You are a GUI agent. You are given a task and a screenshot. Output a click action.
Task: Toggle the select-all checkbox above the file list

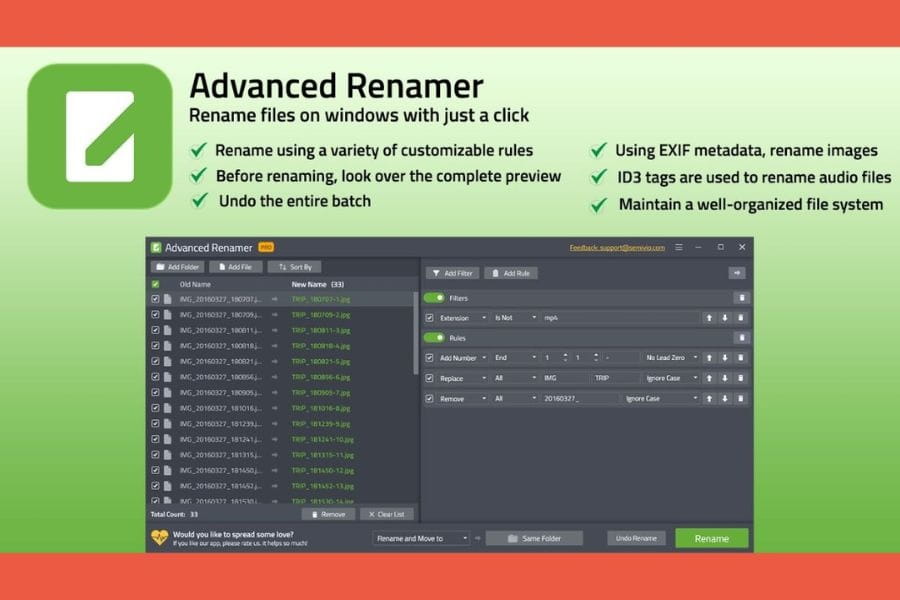tap(155, 284)
